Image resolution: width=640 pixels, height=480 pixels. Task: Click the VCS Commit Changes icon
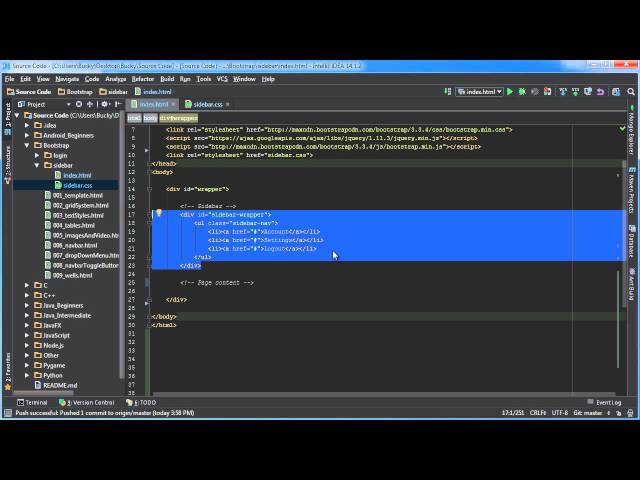click(576, 92)
